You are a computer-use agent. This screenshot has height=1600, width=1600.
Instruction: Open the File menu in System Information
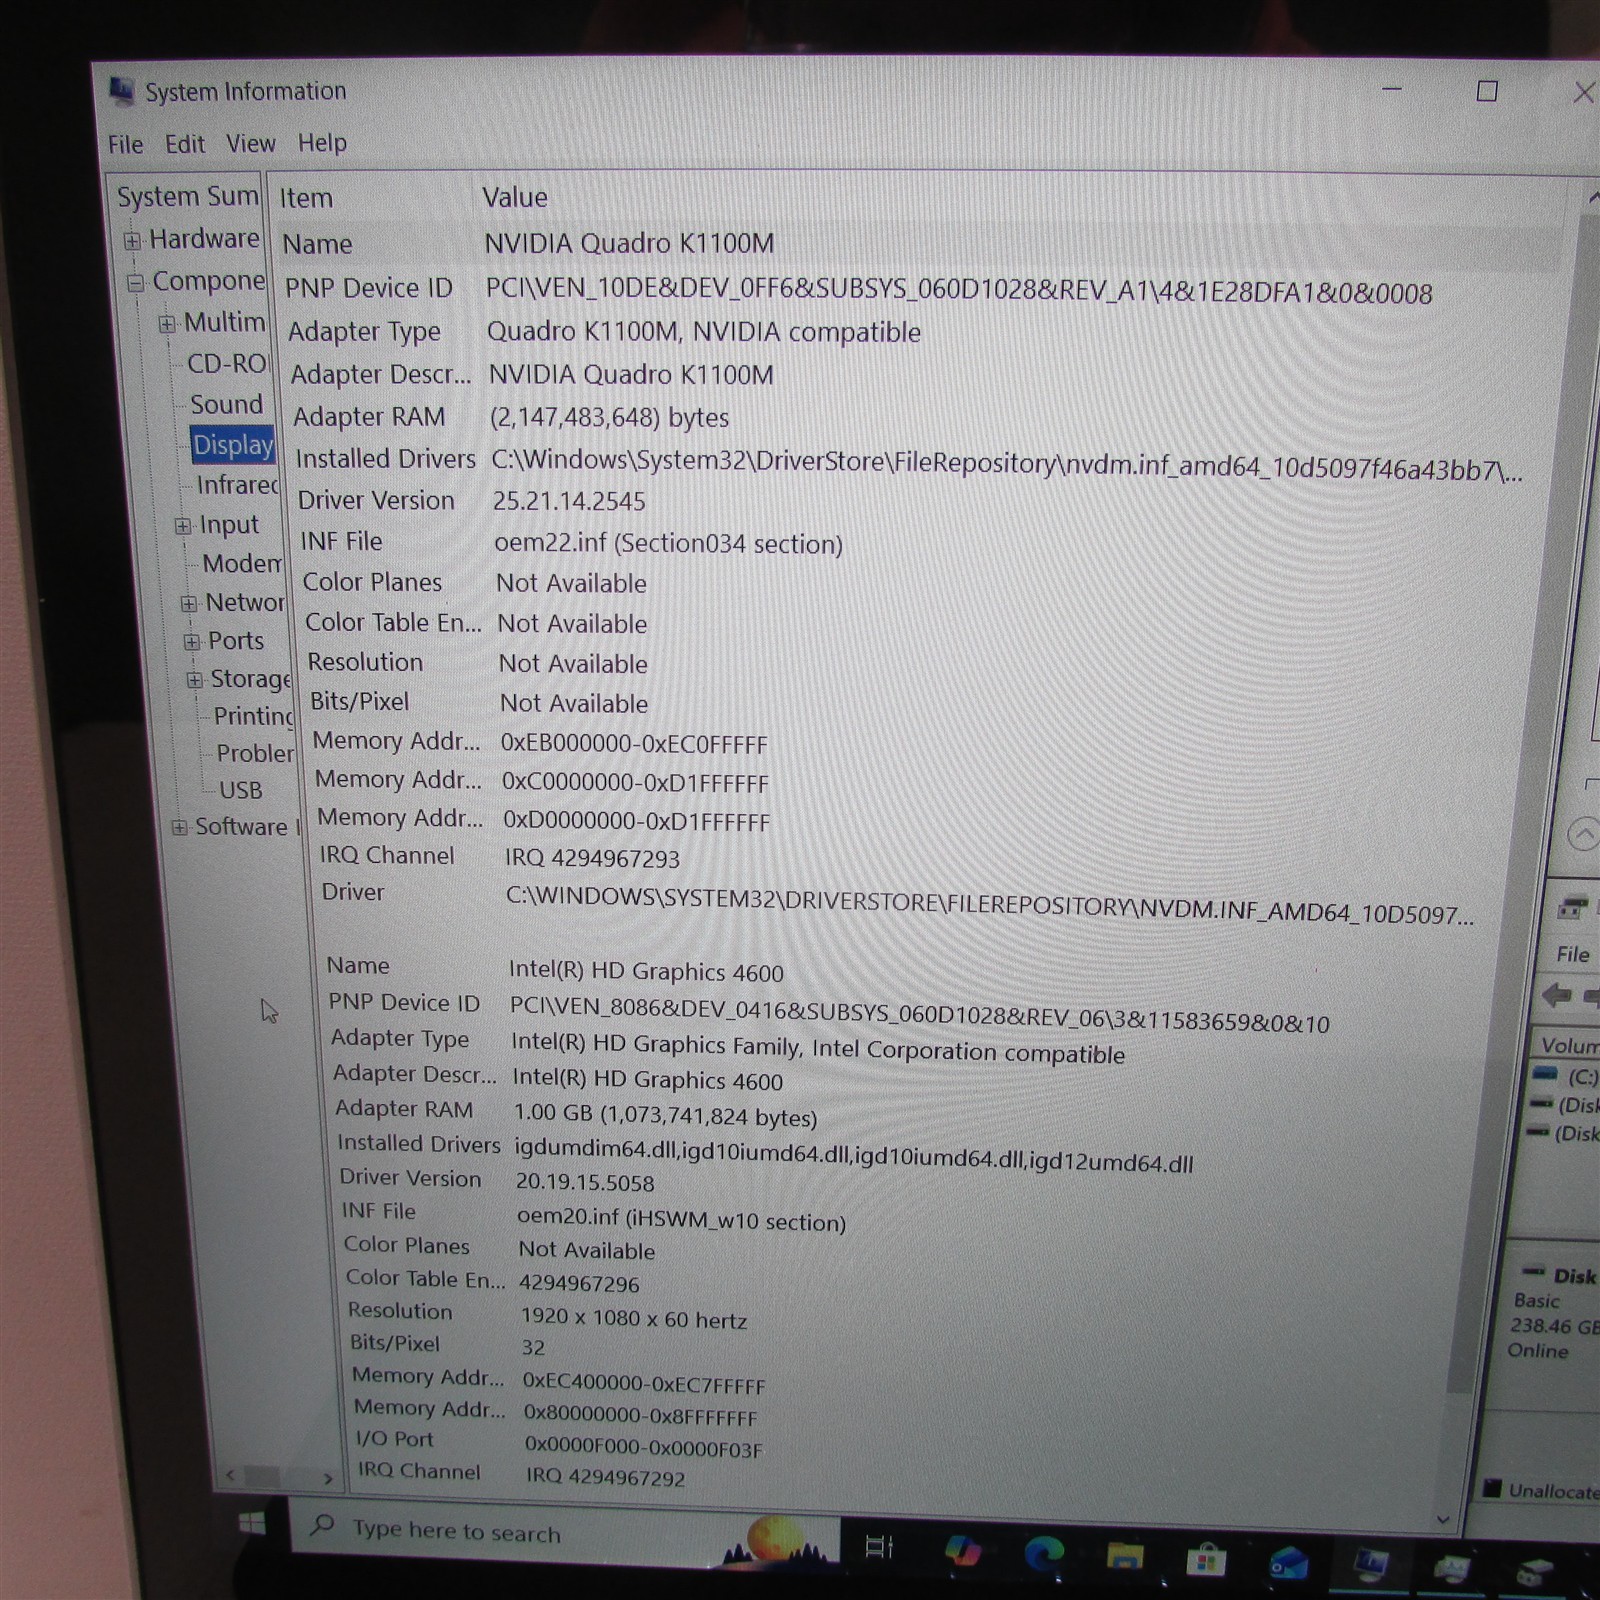(x=125, y=144)
